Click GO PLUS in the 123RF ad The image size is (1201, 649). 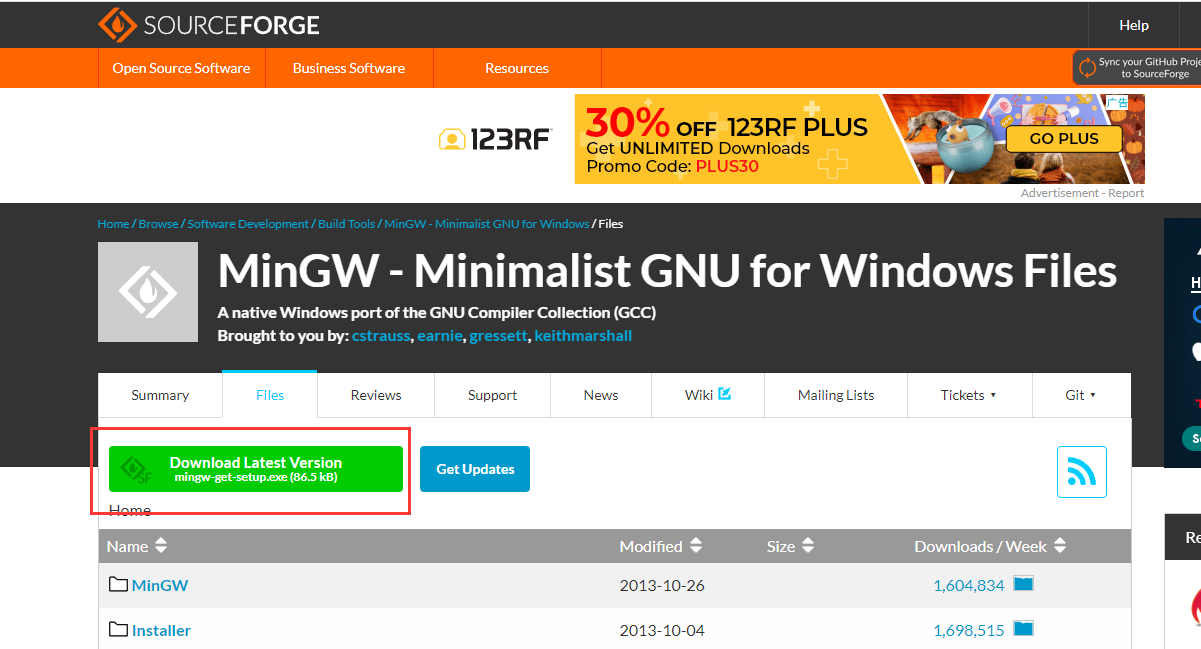pyautogui.click(x=1064, y=139)
